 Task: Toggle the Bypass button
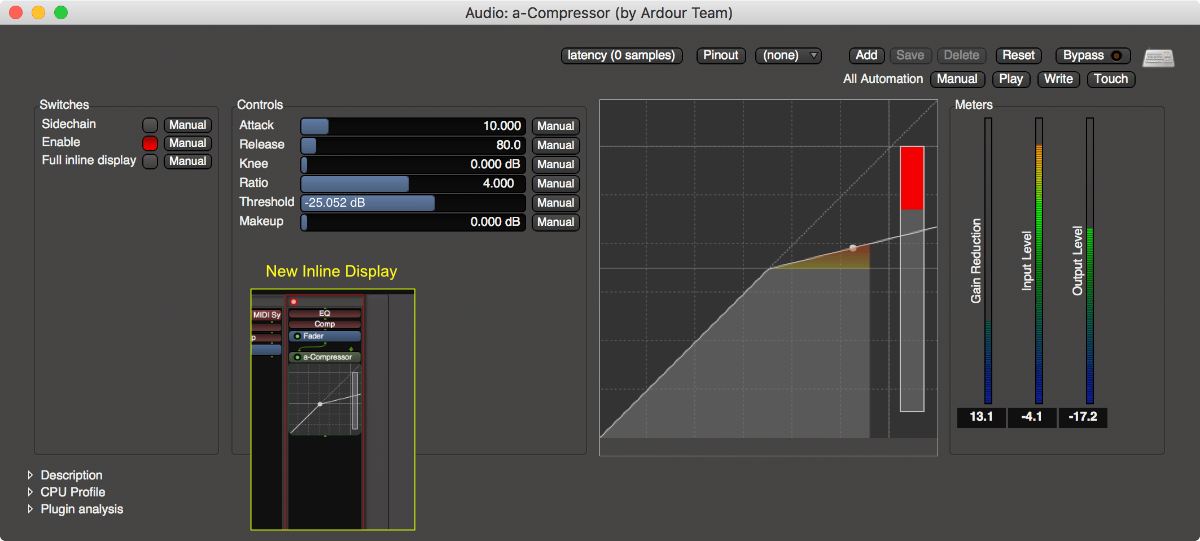click(x=1095, y=56)
